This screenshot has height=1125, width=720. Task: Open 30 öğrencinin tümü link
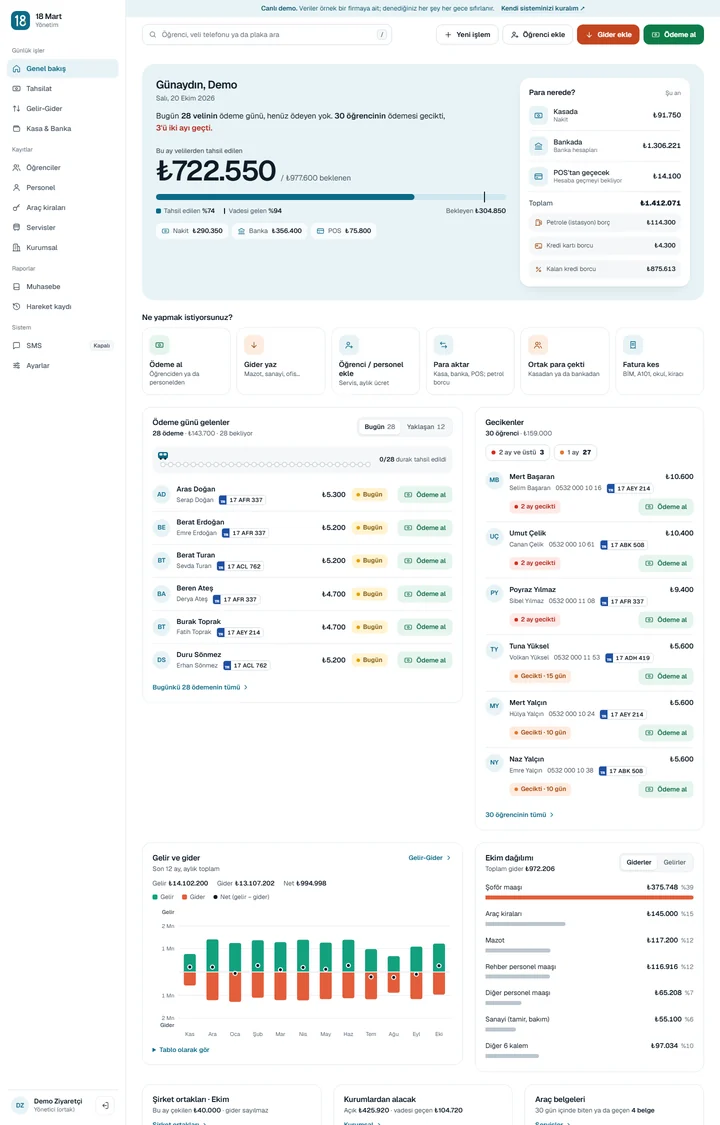519,815
